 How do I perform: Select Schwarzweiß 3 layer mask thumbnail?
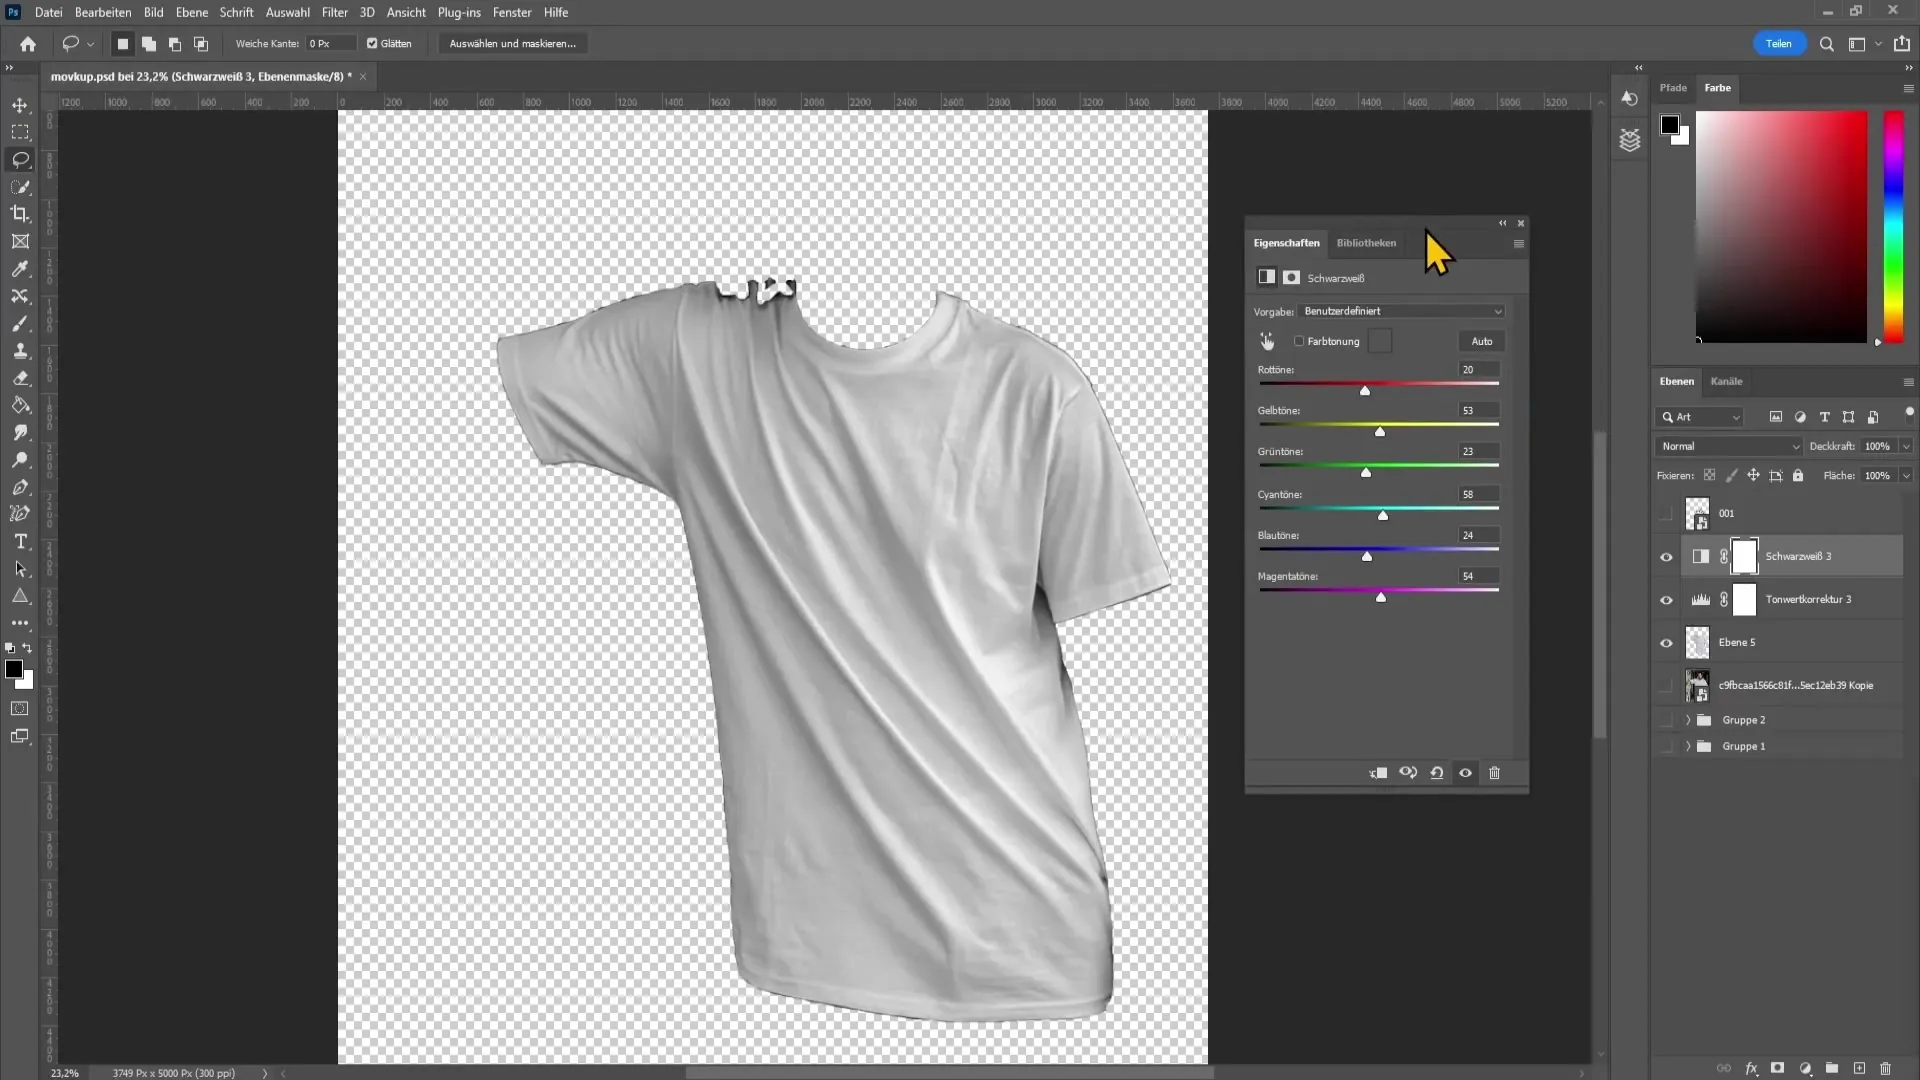1744,556
